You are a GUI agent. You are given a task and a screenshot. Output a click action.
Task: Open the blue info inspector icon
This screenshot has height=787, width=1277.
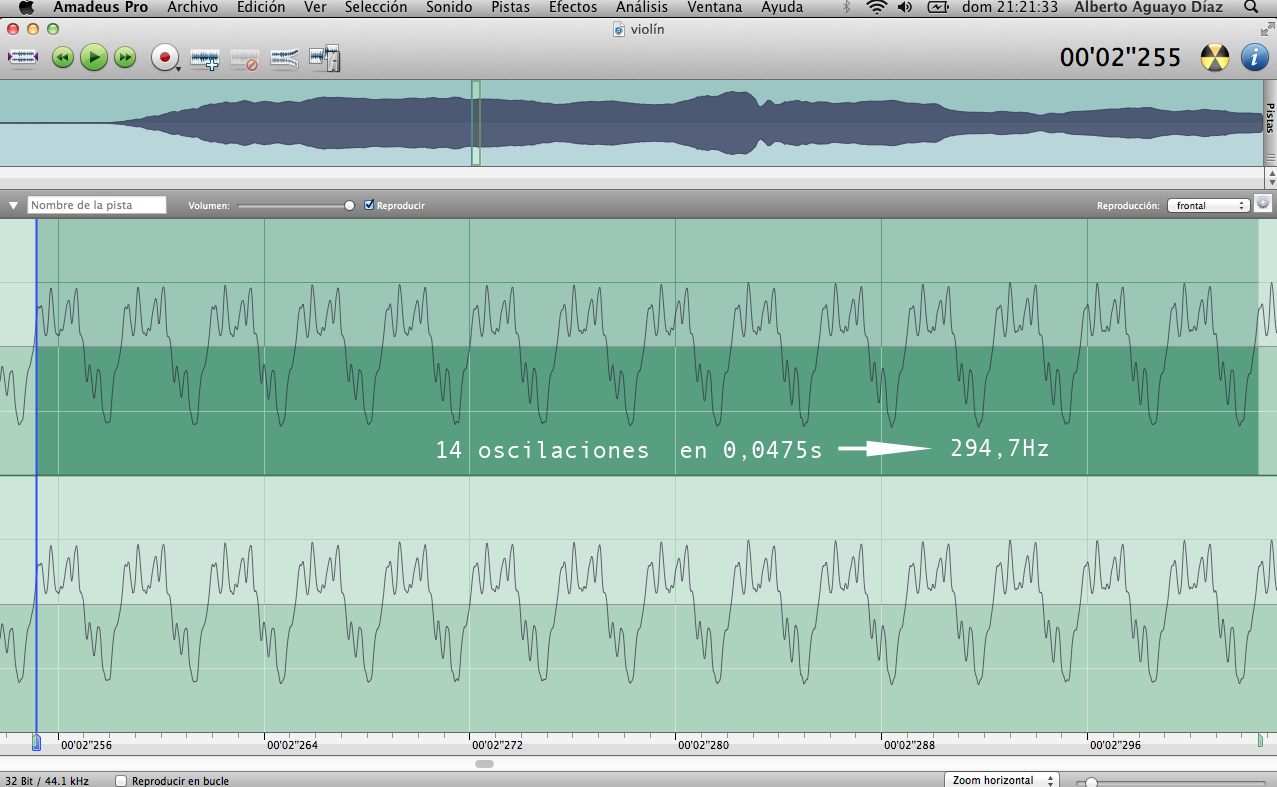coord(1254,58)
